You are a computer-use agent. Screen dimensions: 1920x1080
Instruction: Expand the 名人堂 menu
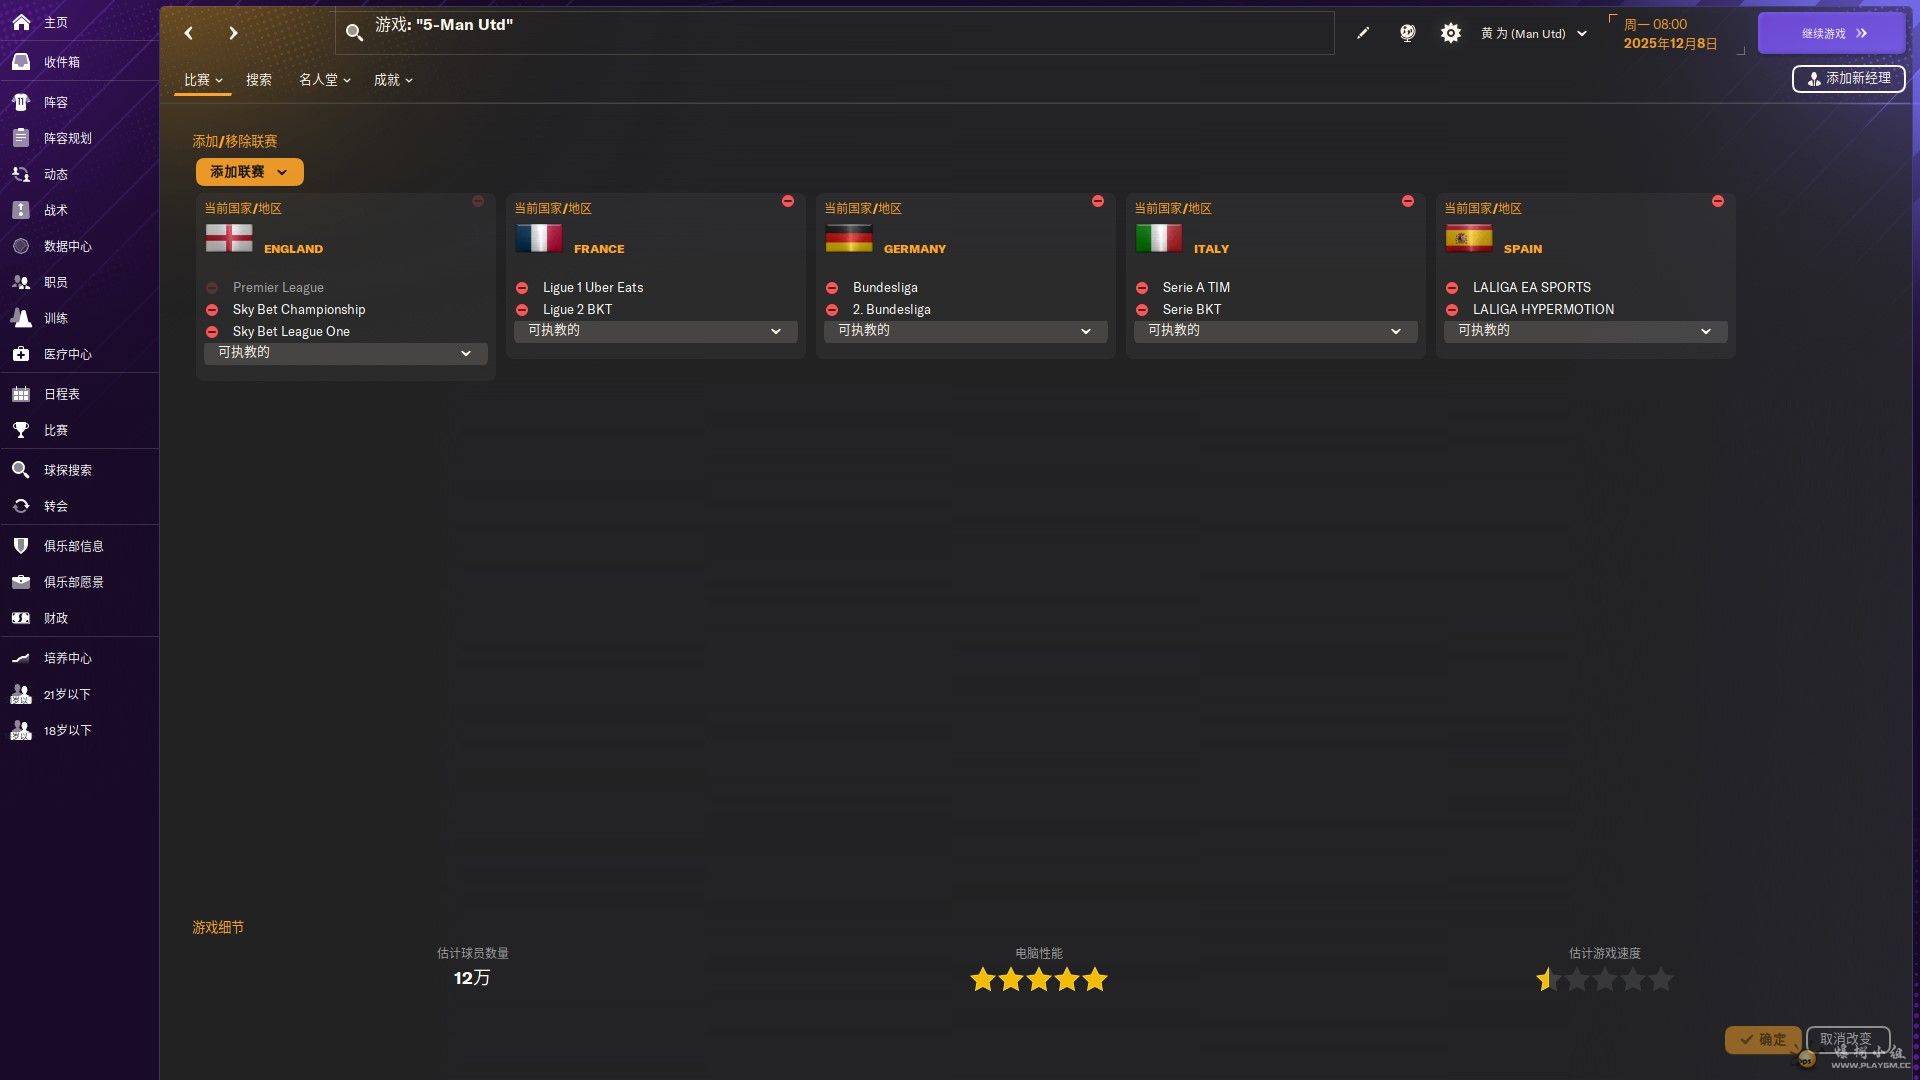tap(325, 80)
